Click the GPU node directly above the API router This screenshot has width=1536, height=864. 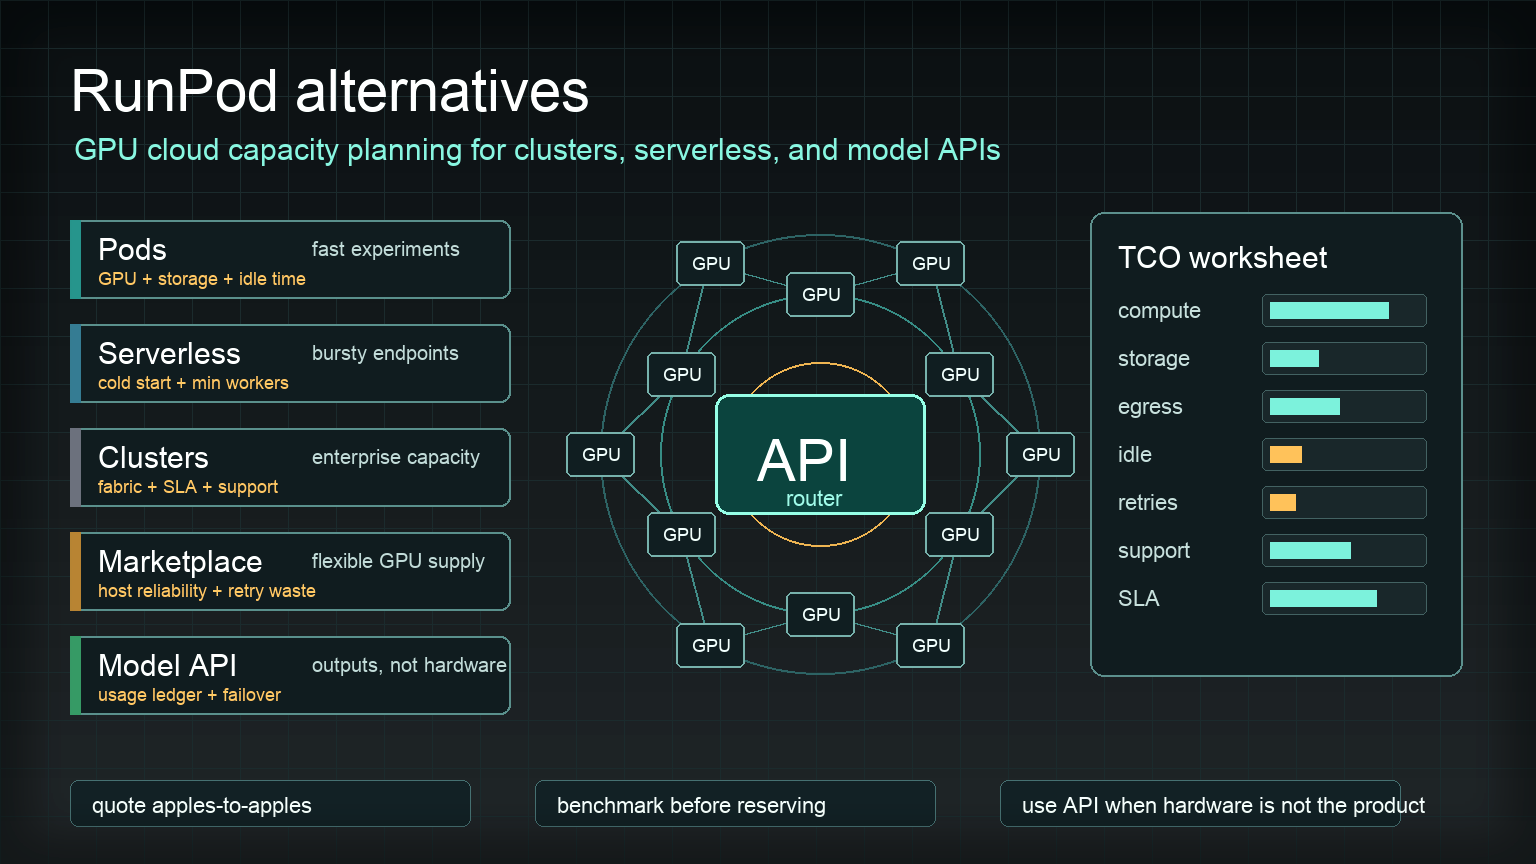click(x=821, y=294)
